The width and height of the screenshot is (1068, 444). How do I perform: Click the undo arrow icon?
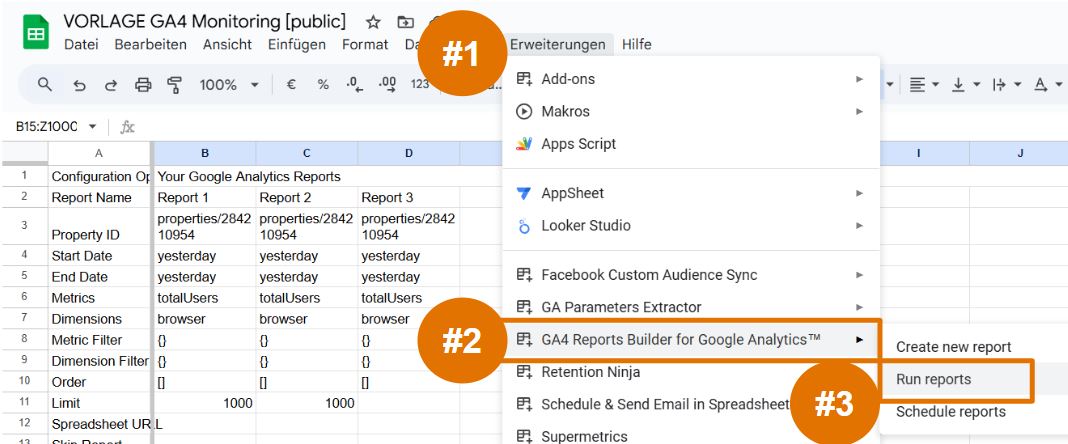79,85
